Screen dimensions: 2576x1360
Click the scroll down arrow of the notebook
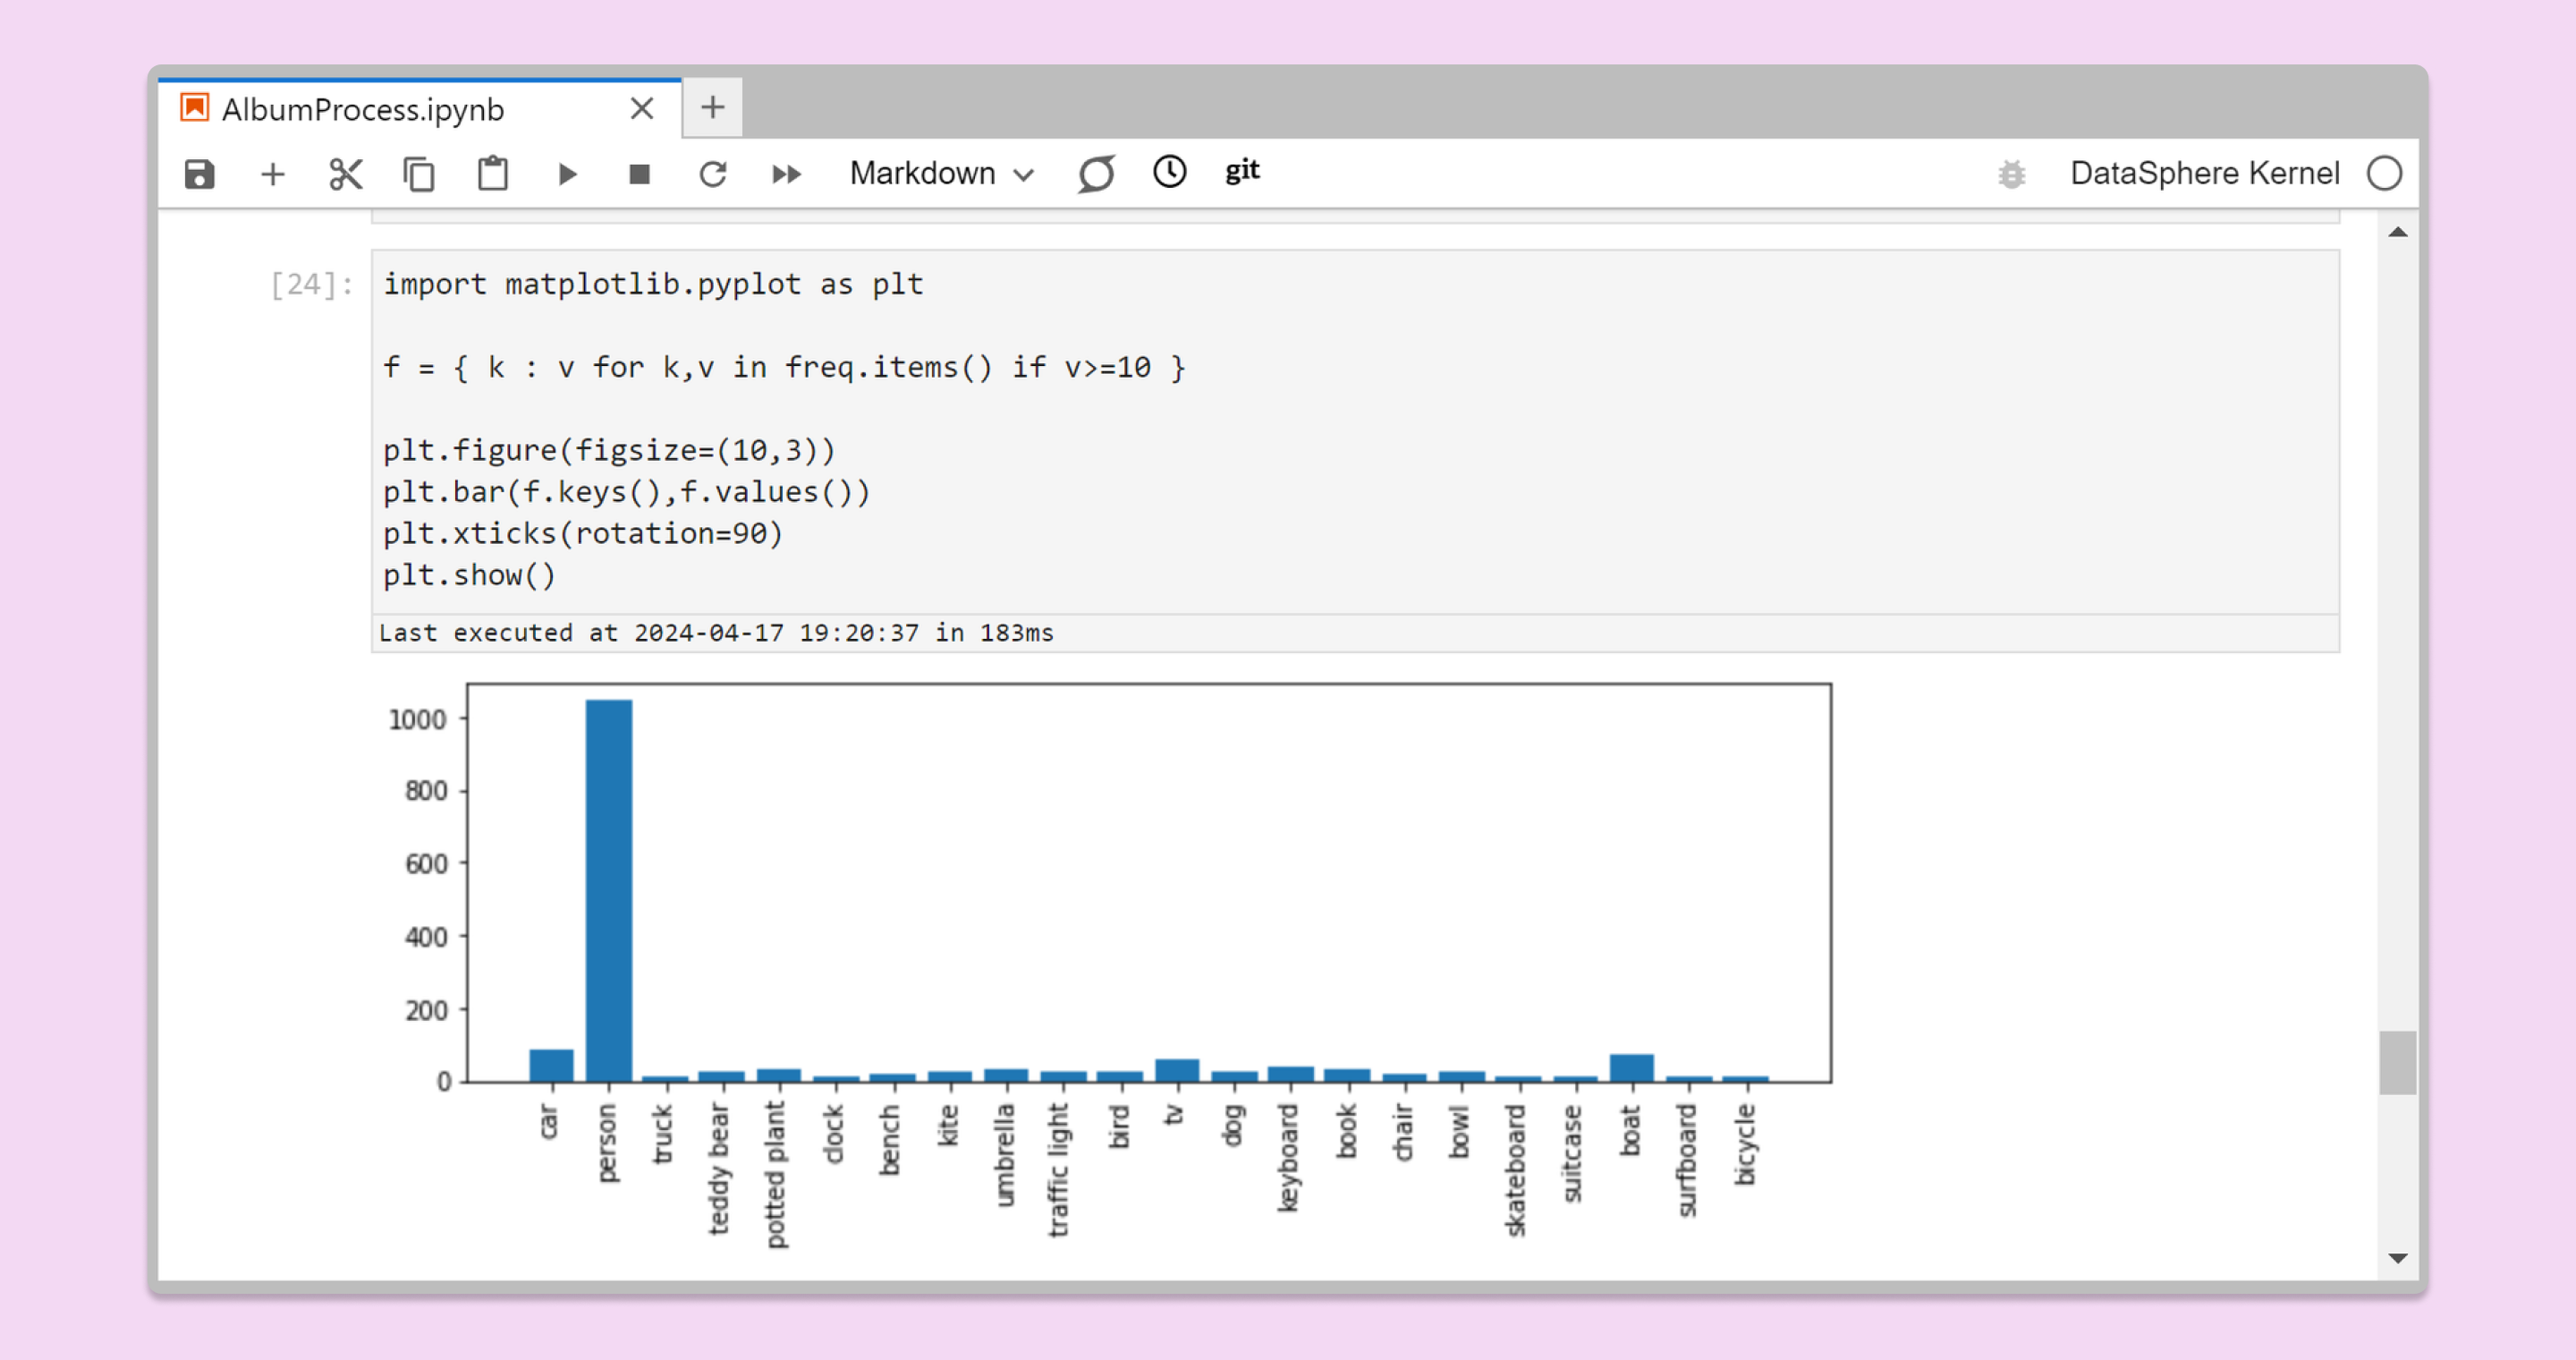pos(2398,1258)
